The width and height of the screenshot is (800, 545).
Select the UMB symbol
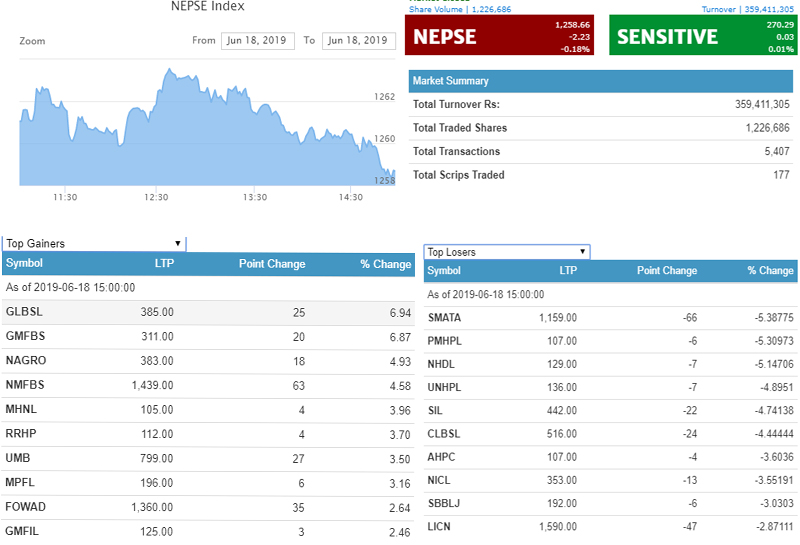click(18, 458)
